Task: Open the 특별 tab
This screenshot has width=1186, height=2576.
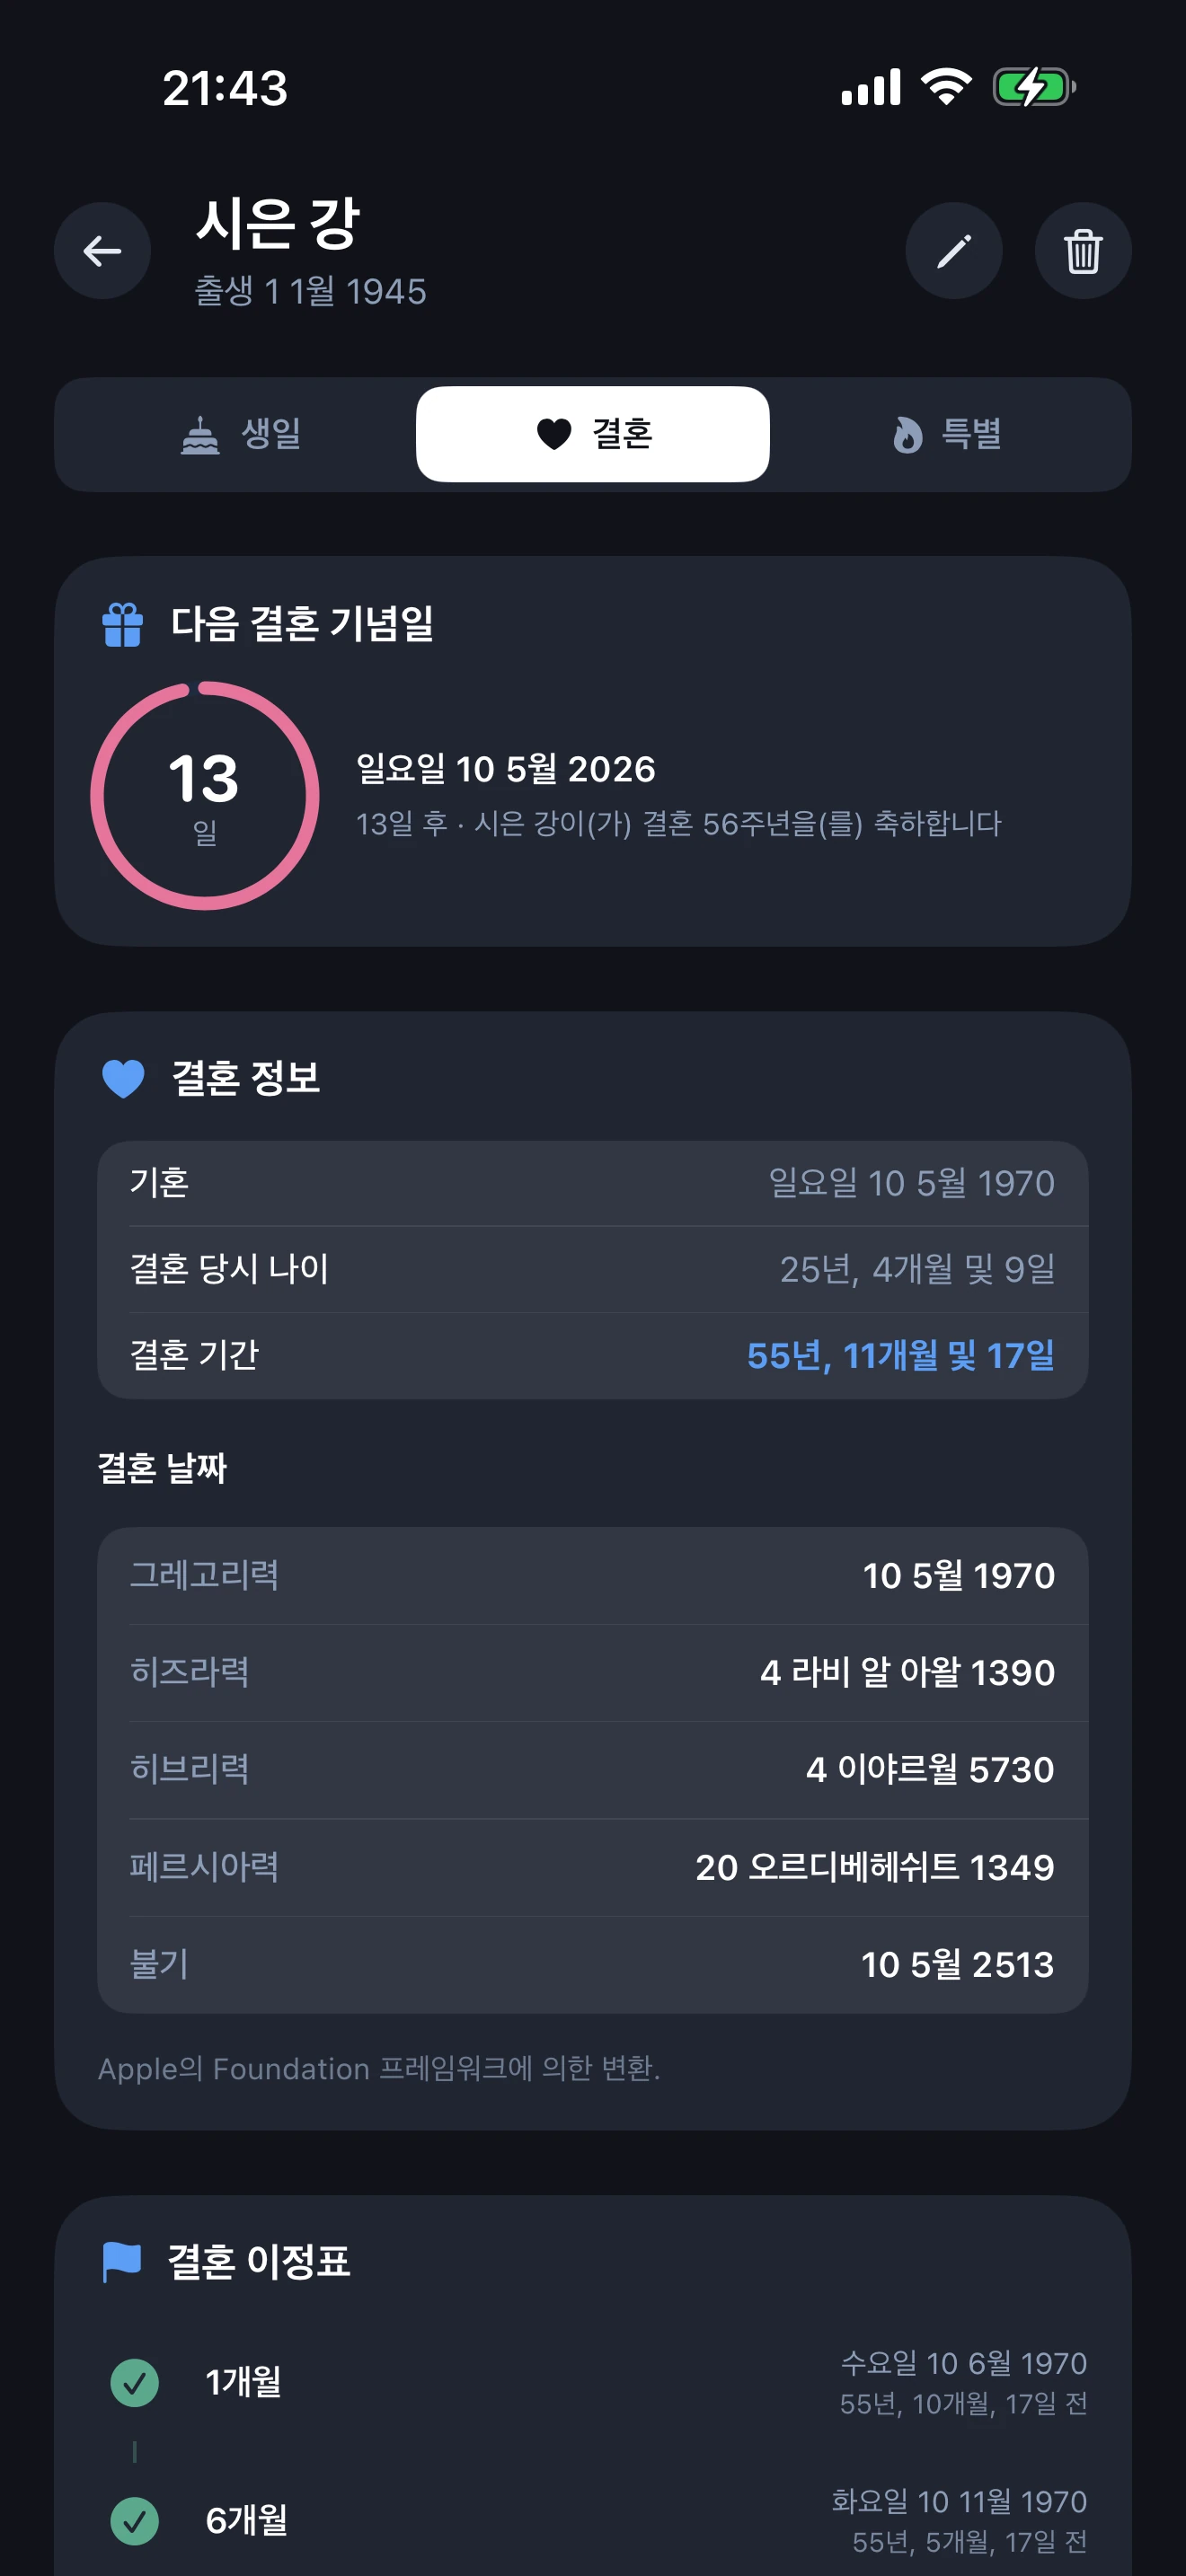Action: (x=946, y=434)
